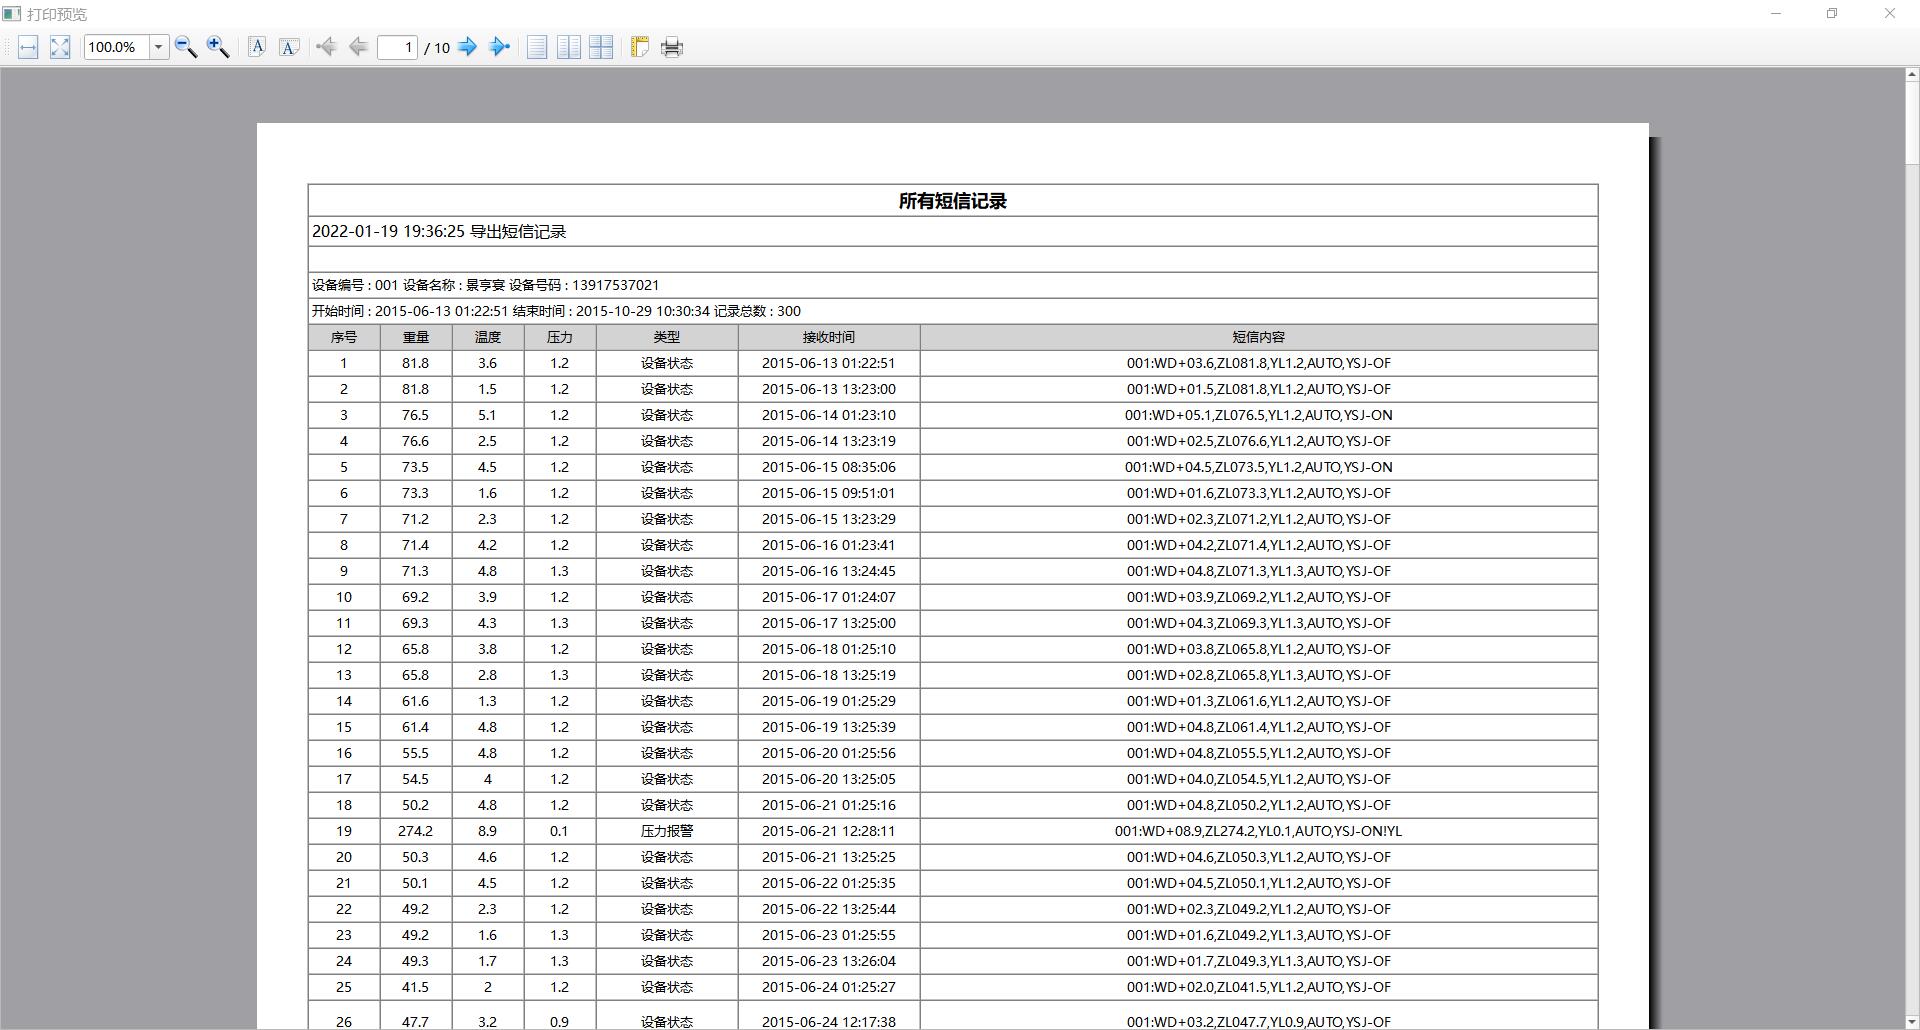
Task: Show overview of all pages
Action: [x=601, y=47]
